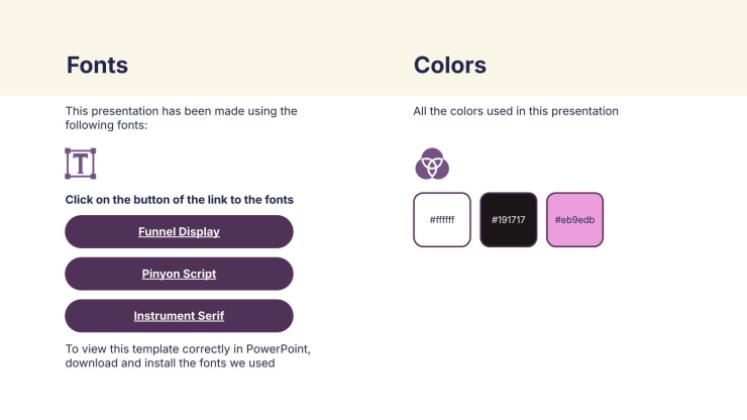Select the pink #eb9edb color swatch

click(575, 220)
